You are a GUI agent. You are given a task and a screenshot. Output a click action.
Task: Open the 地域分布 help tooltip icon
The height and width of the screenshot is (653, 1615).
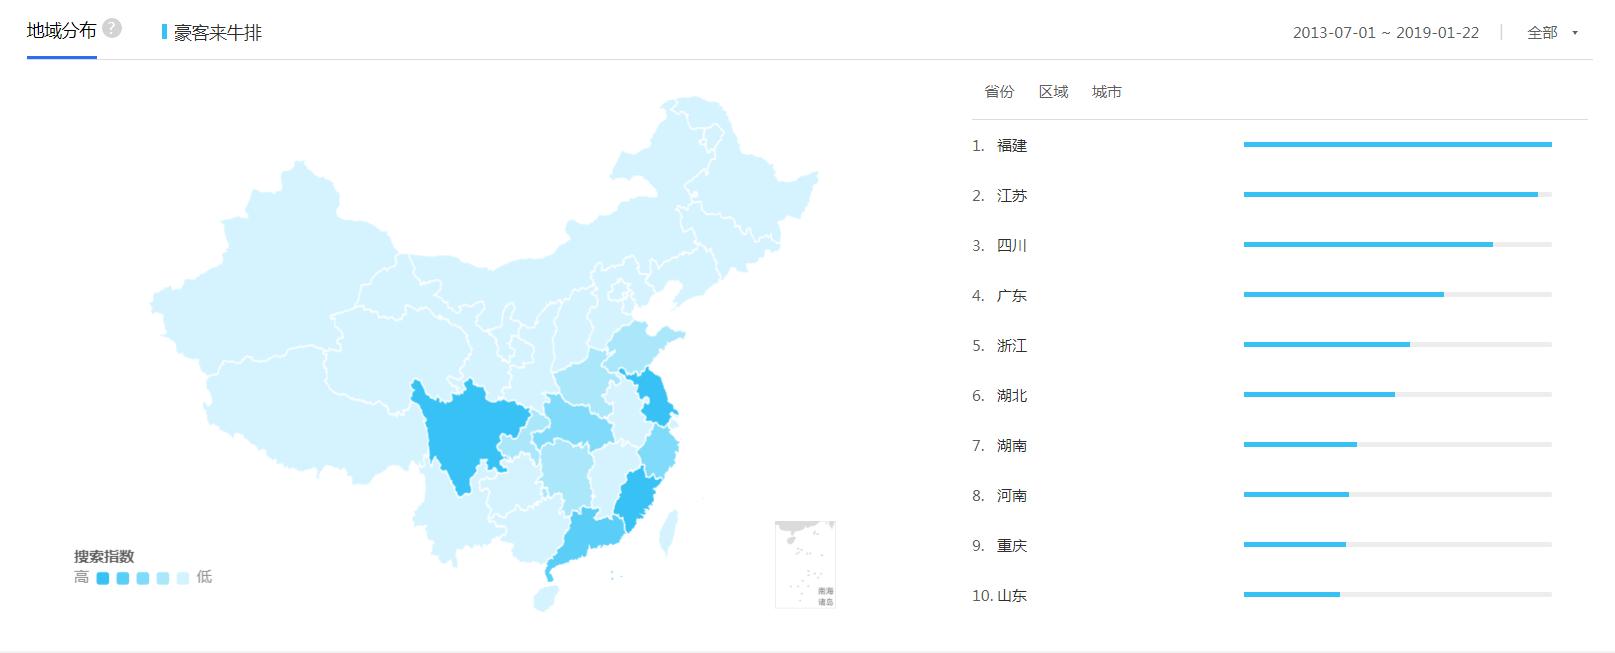tap(113, 29)
